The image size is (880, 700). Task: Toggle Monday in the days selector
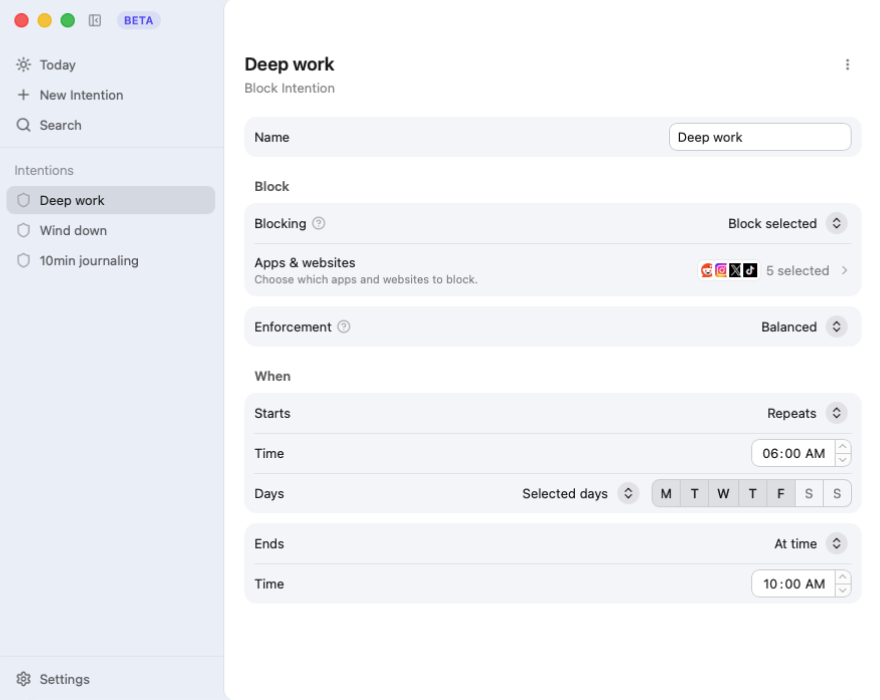[x=666, y=494]
